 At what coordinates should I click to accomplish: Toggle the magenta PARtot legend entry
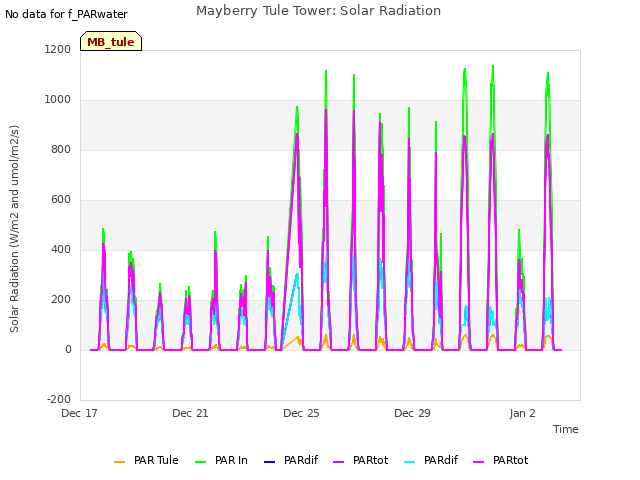[500, 460]
